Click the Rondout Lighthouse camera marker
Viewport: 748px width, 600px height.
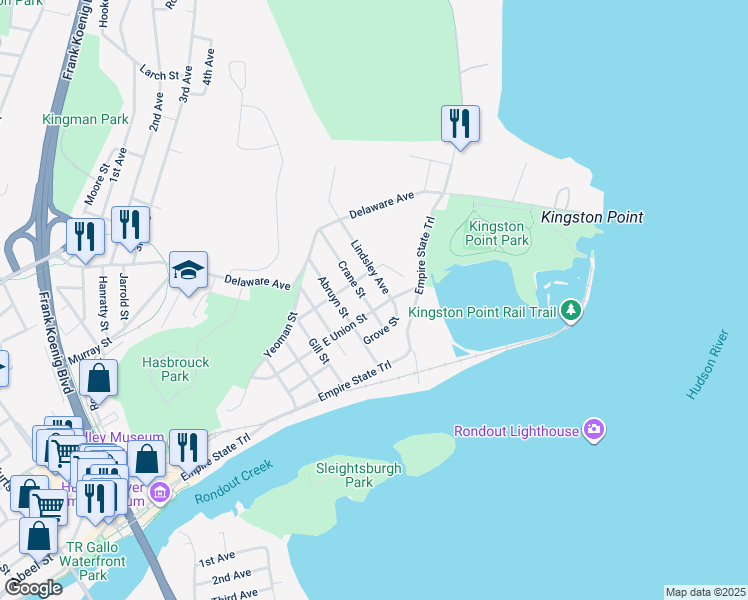(594, 430)
